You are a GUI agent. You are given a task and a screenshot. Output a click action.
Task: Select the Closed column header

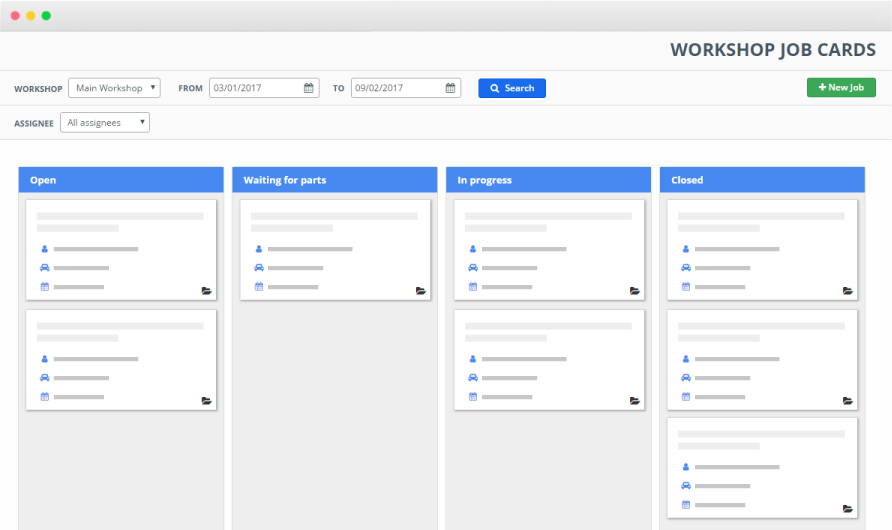762,180
